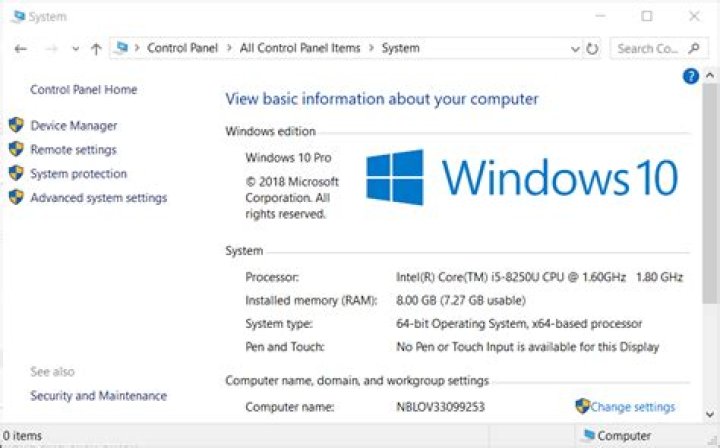Click the shield icon beside Remote settings
The height and width of the screenshot is (448, 720).
coord(16,149)
